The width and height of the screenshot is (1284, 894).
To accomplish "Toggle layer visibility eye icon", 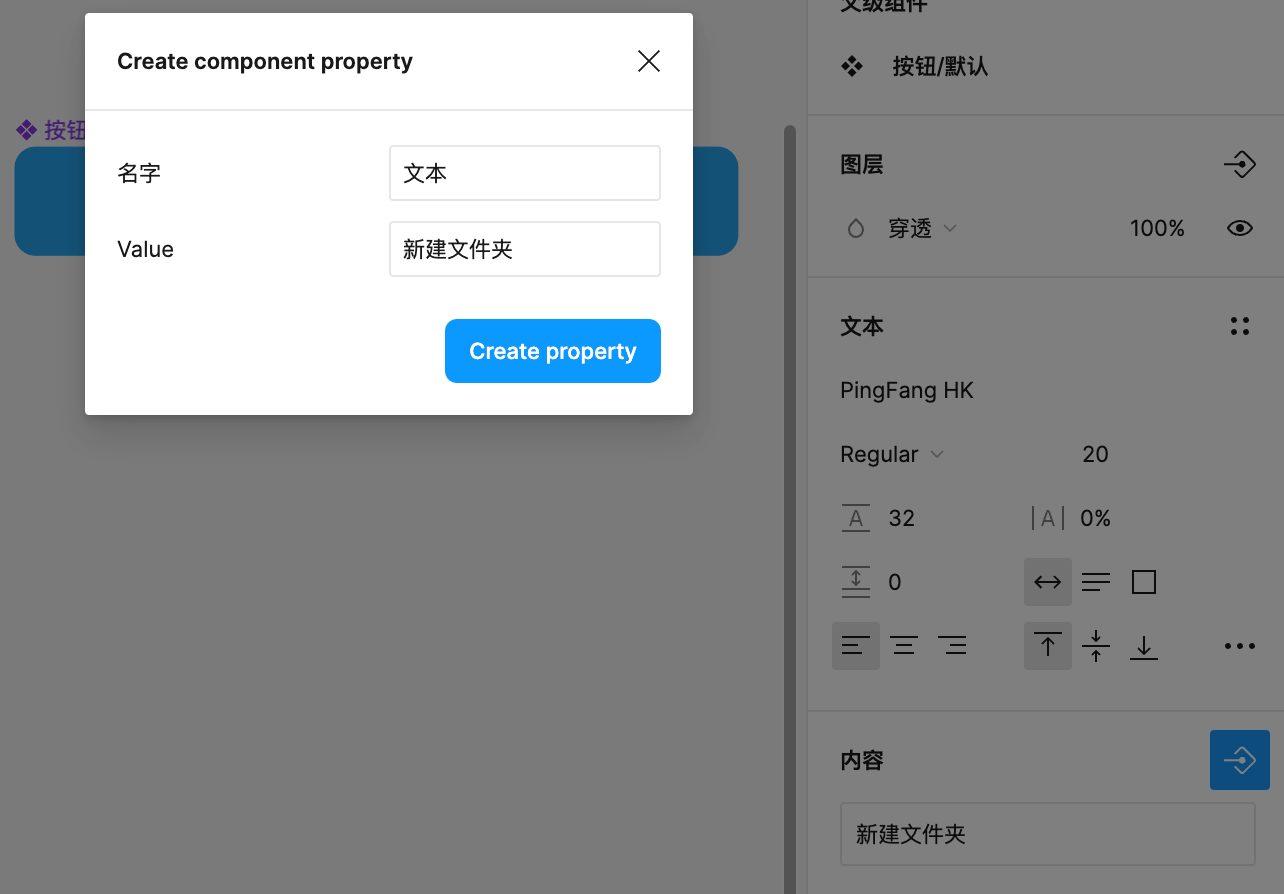I will pos(1239,229).
